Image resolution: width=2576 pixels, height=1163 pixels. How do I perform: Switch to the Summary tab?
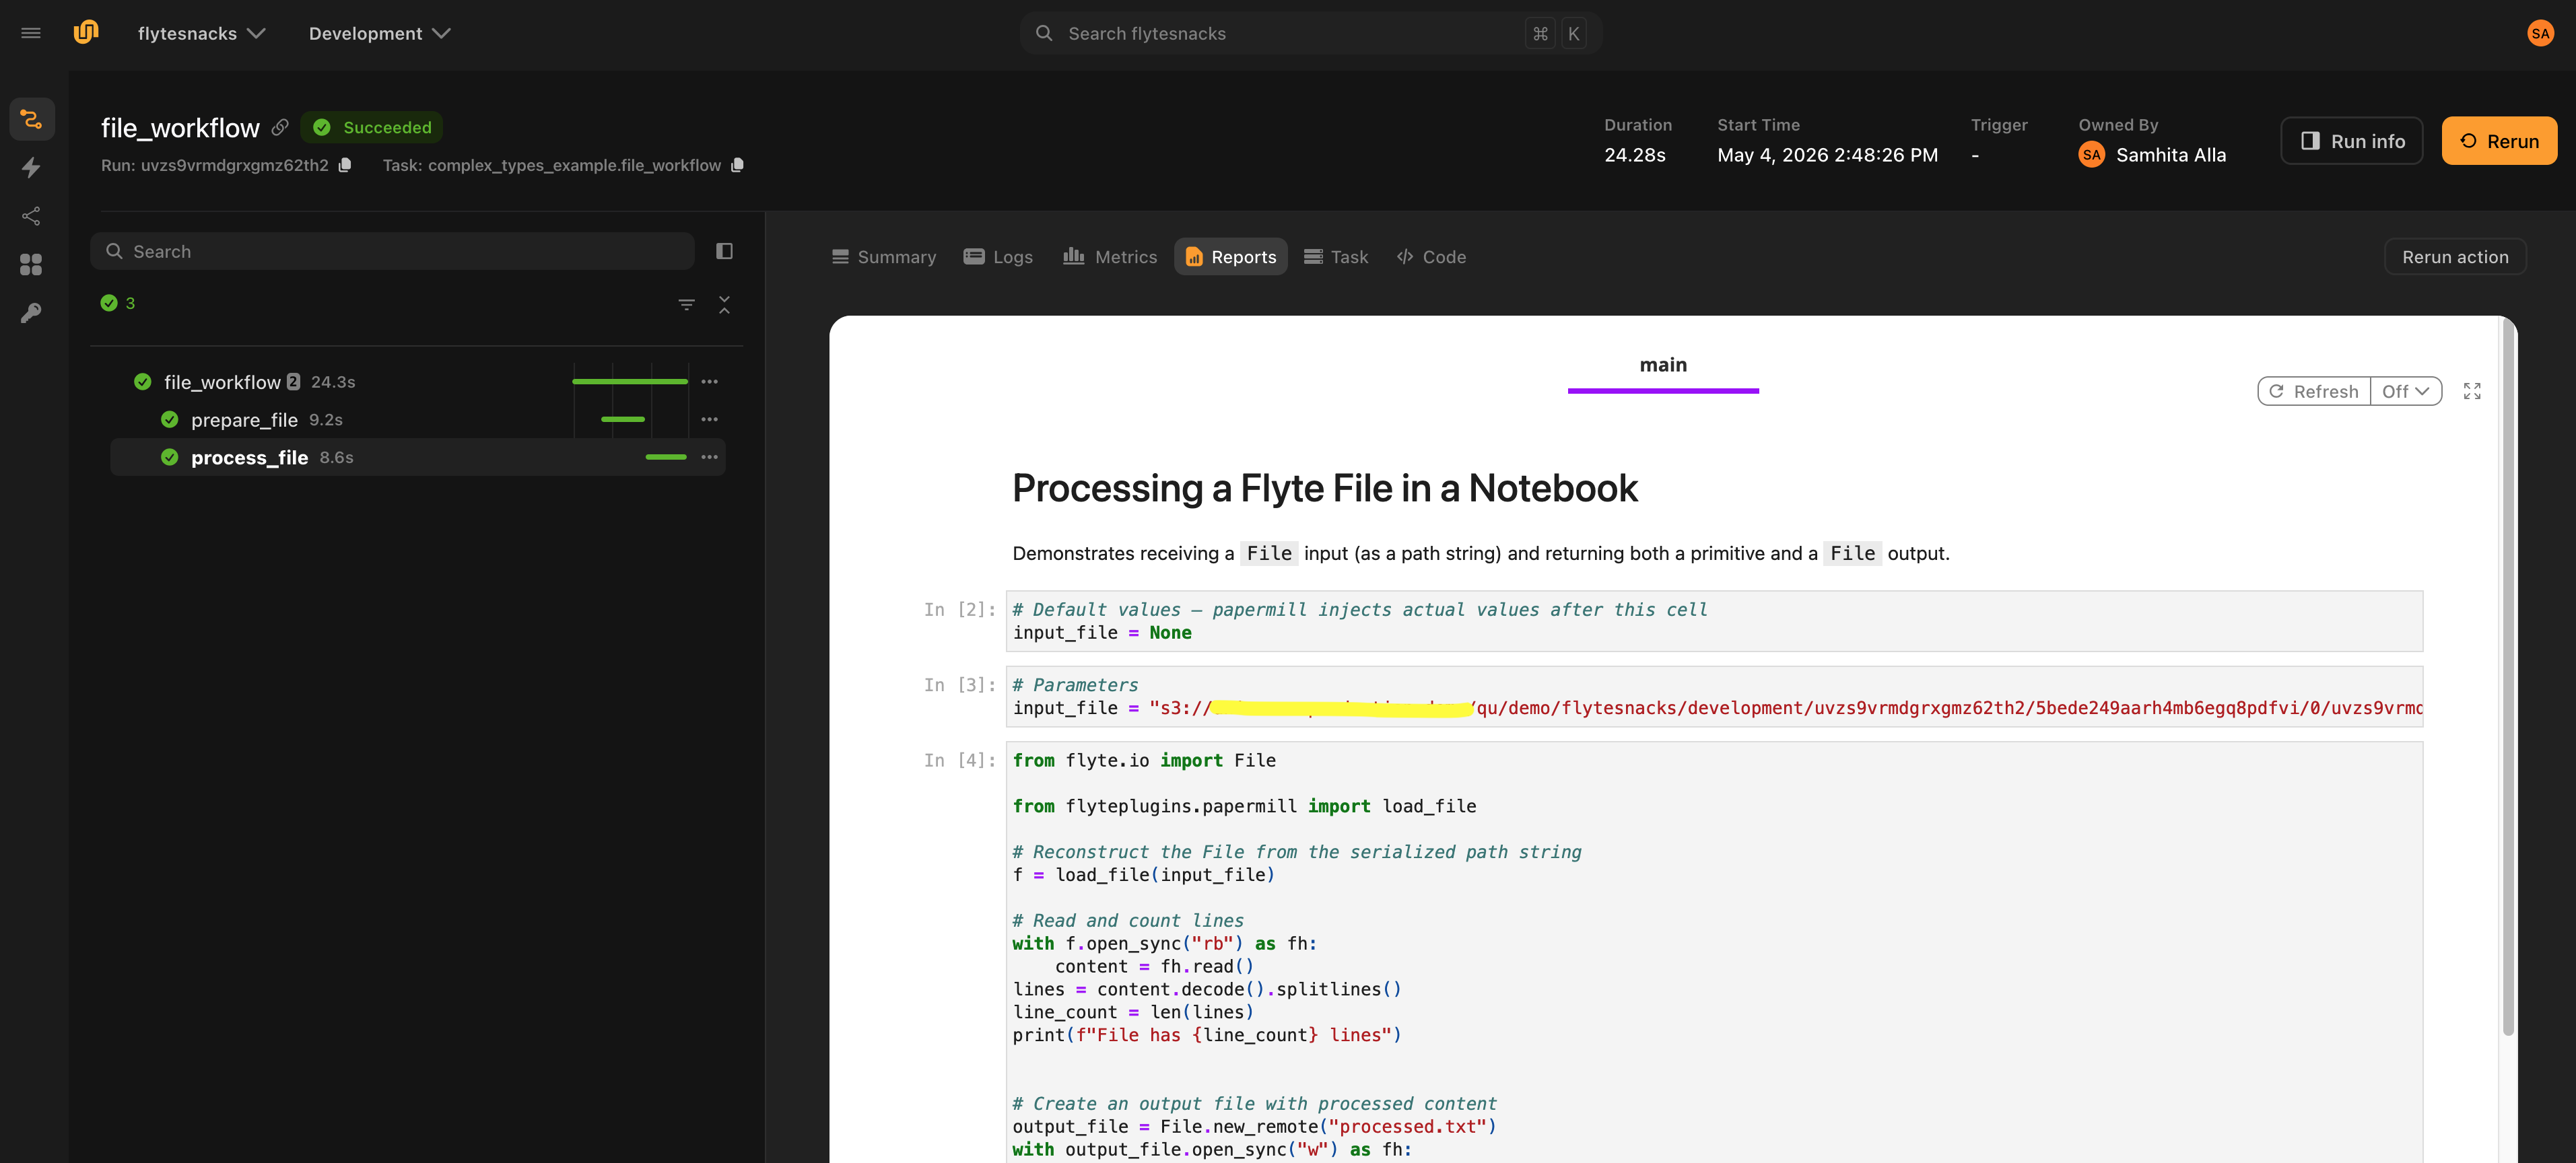tap(883, 257)
